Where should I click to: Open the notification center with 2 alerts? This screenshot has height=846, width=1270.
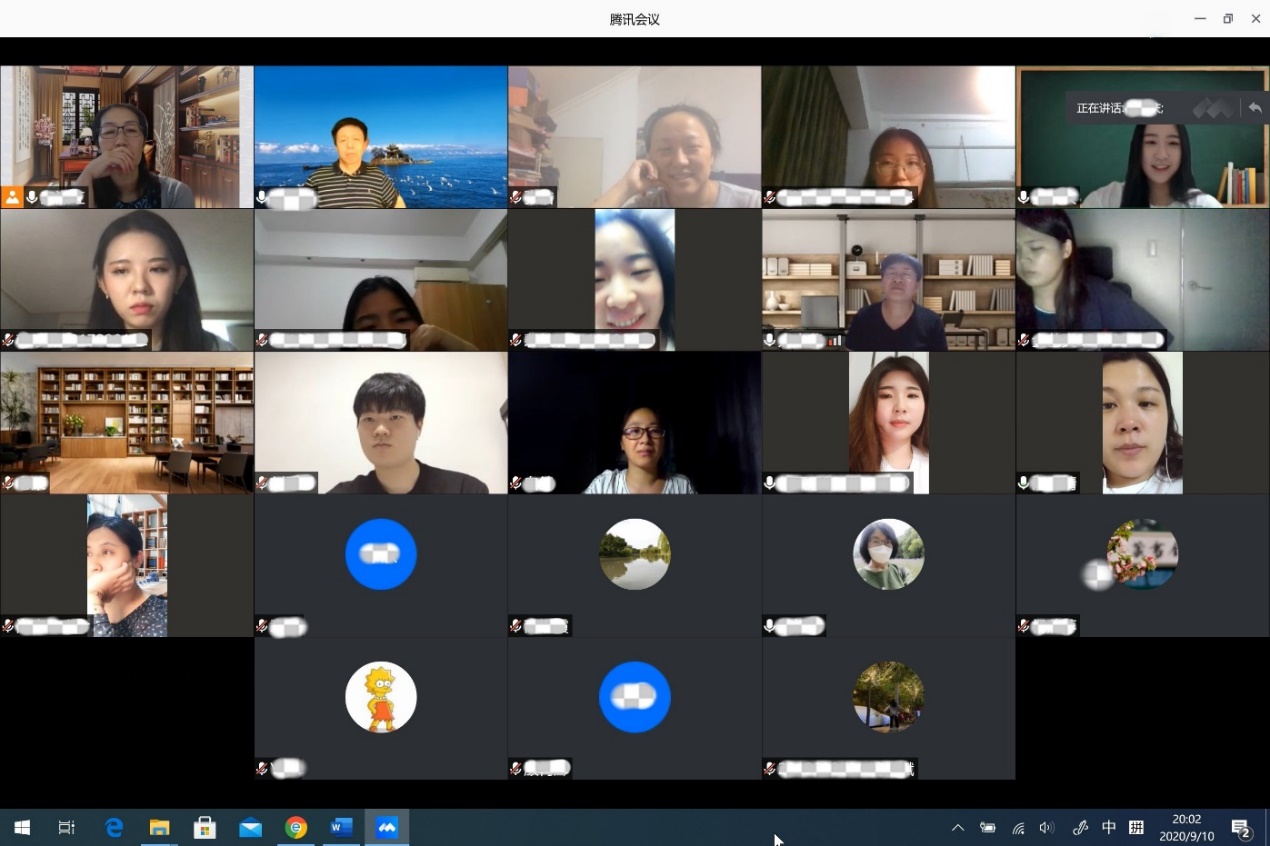pyautogui.click(x=1241, y=828)
